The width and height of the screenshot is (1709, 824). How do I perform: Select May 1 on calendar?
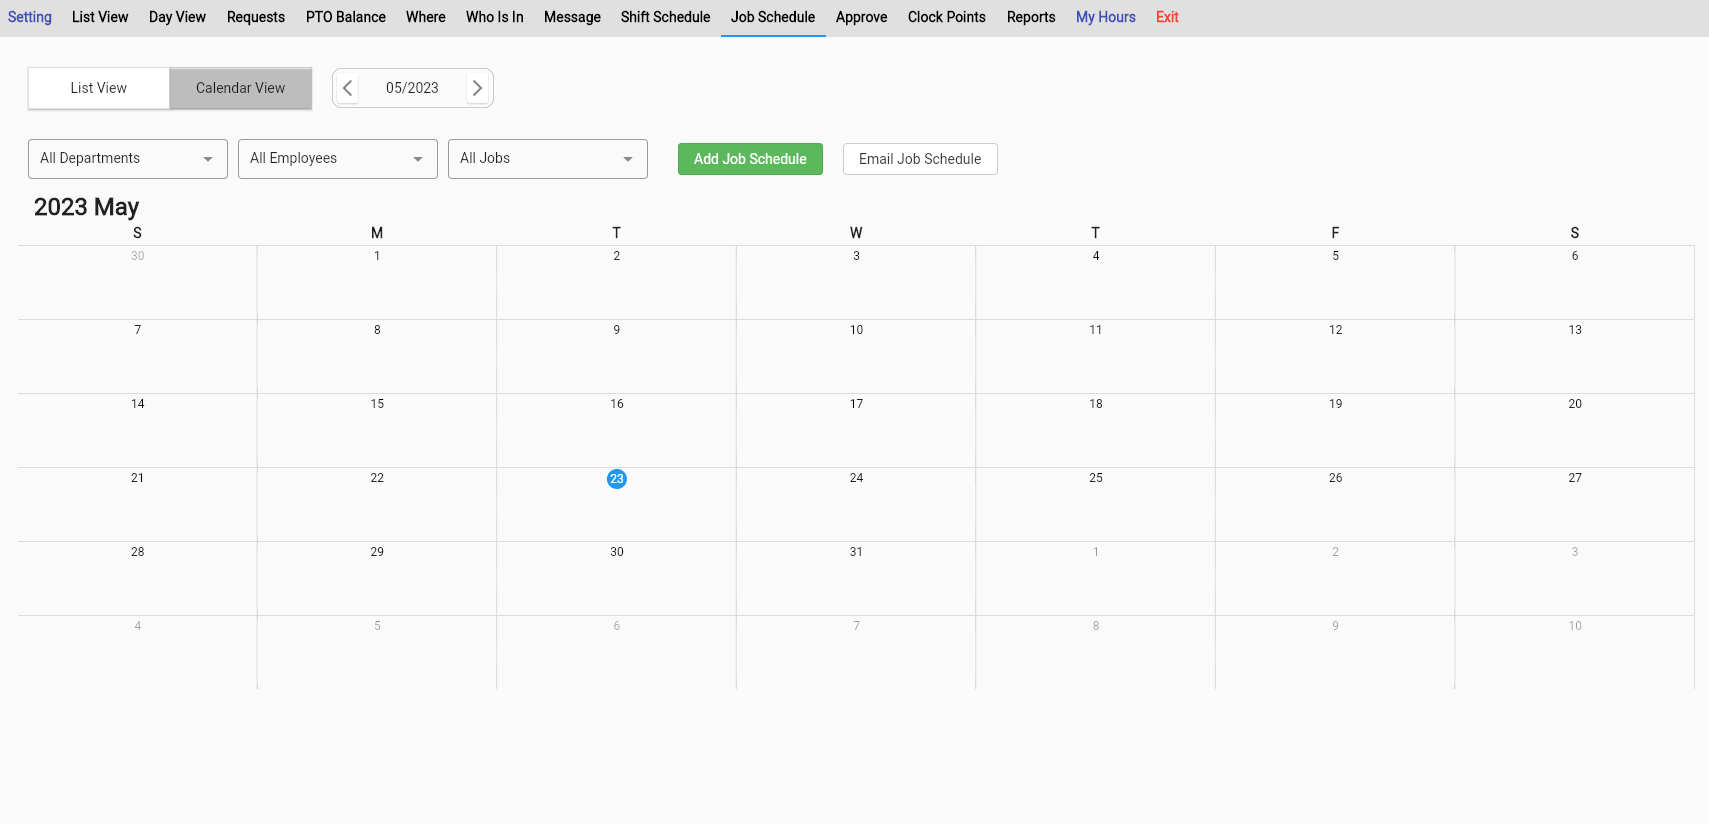click(x=377, y=283)
